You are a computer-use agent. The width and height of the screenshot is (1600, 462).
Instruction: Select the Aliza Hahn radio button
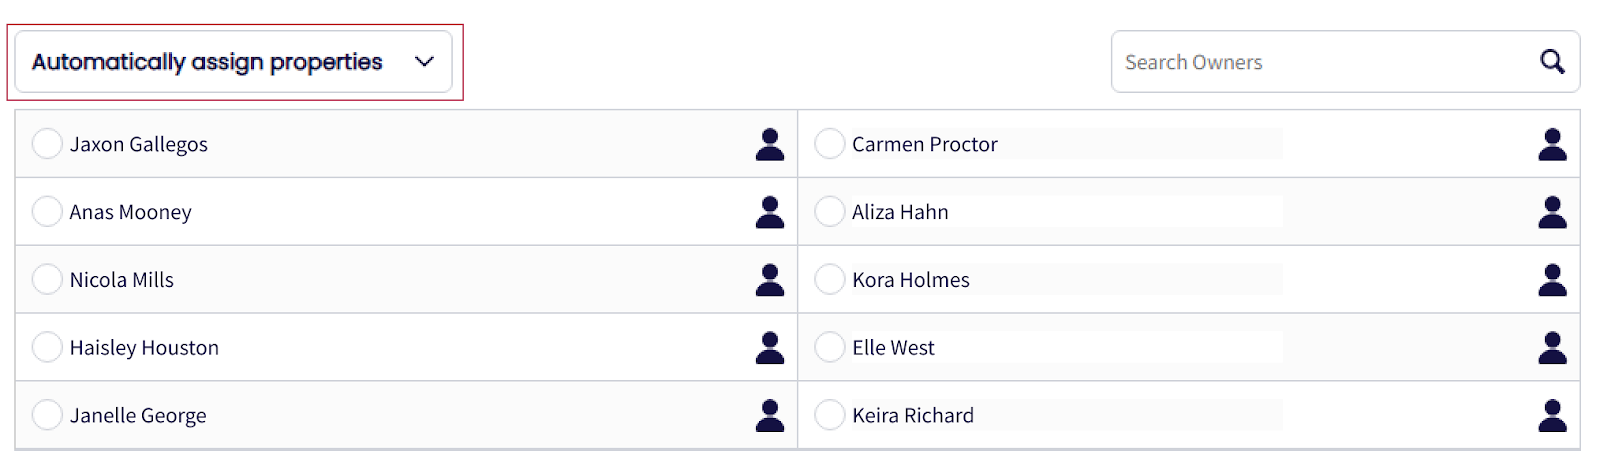[829, 212]
